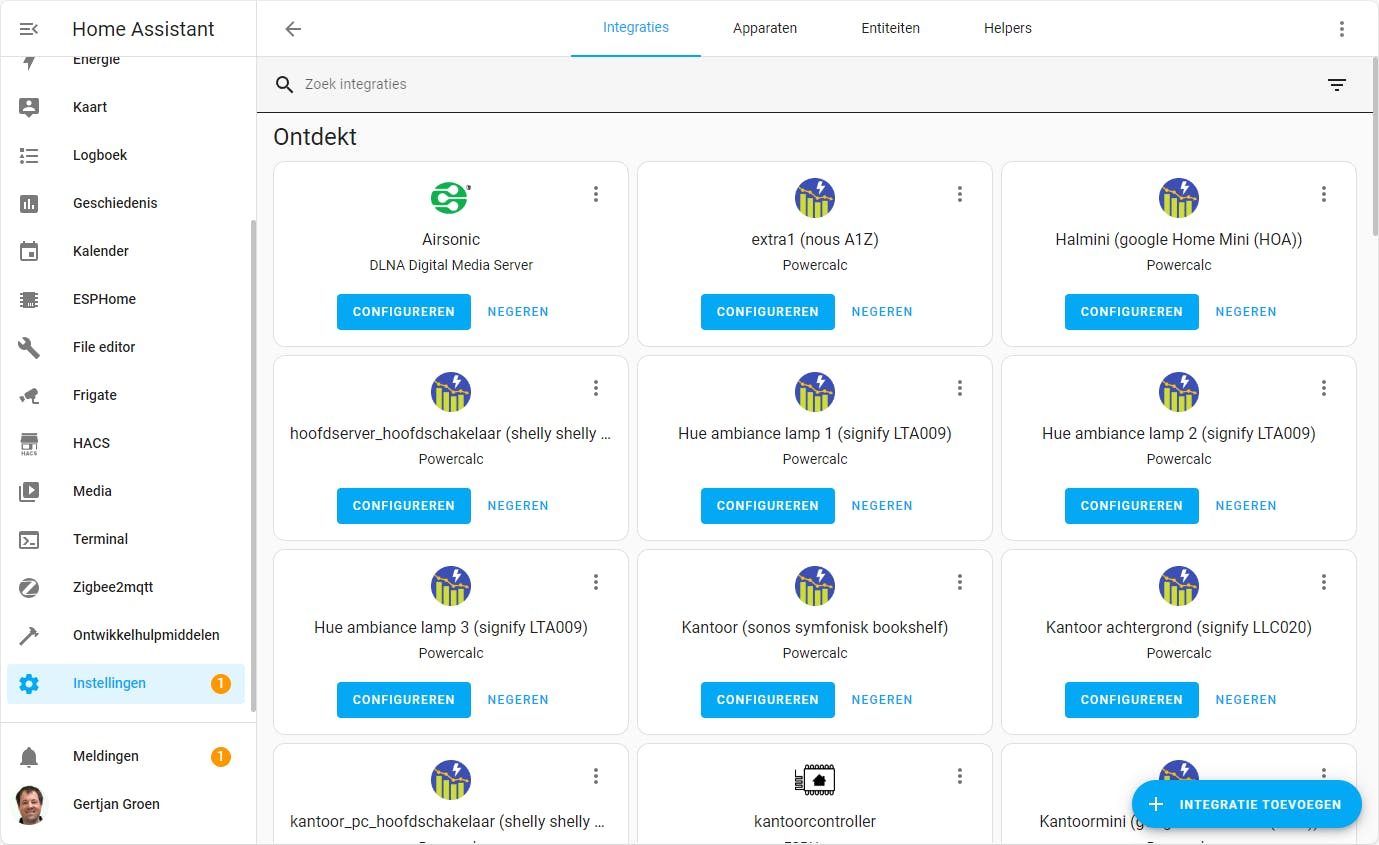
Task: Configure extra1 (nous A1Z)
Action: pos(768,312)
